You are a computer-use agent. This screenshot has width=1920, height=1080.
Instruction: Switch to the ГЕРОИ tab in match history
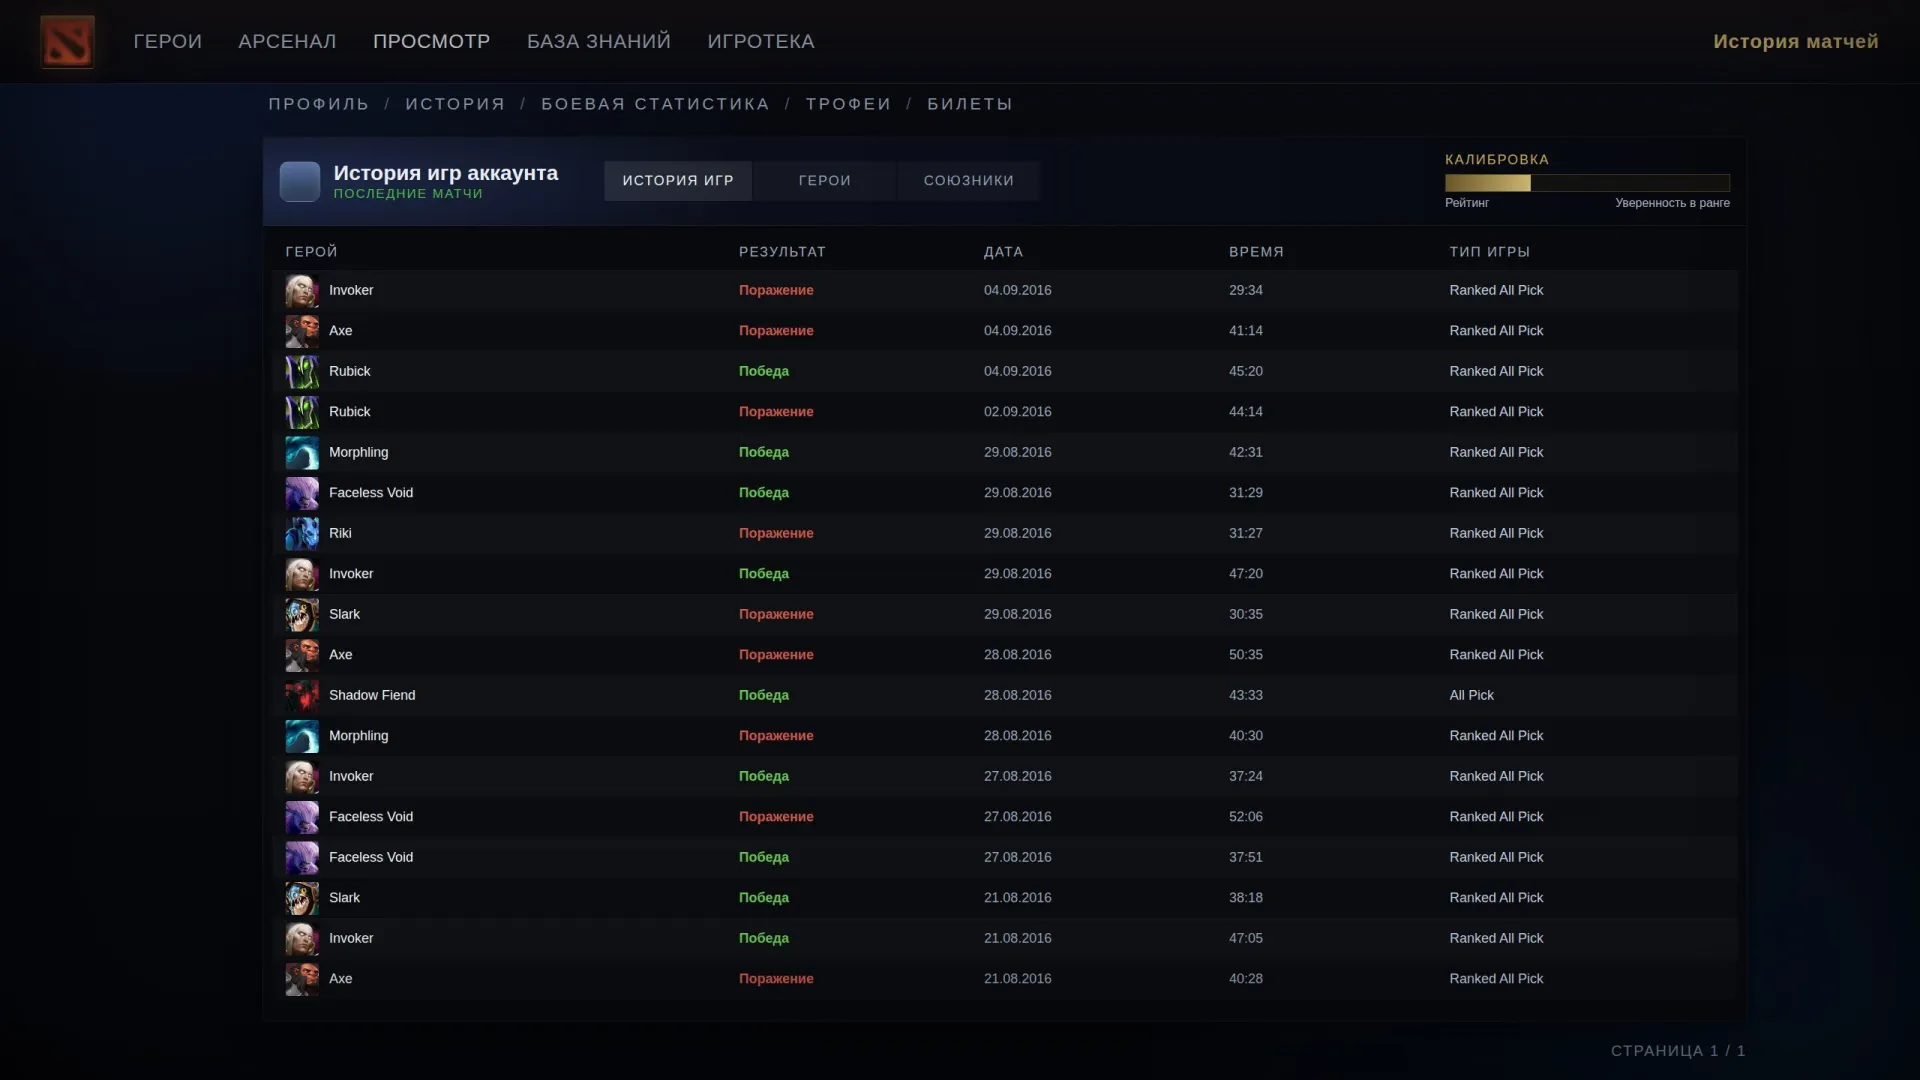coord(825,181)
